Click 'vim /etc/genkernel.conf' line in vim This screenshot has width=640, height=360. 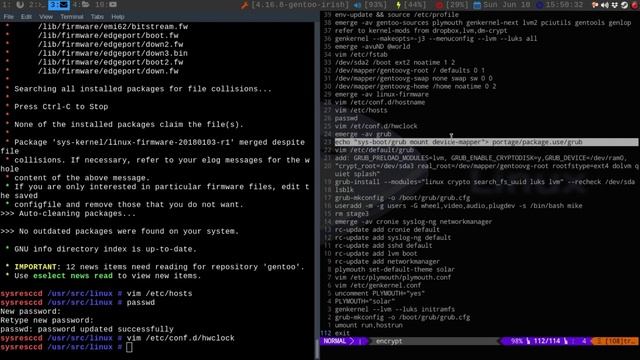coord(378,285)
